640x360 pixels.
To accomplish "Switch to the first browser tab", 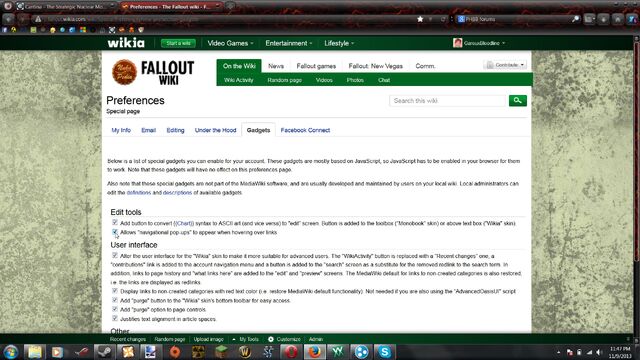I will 66,7.
